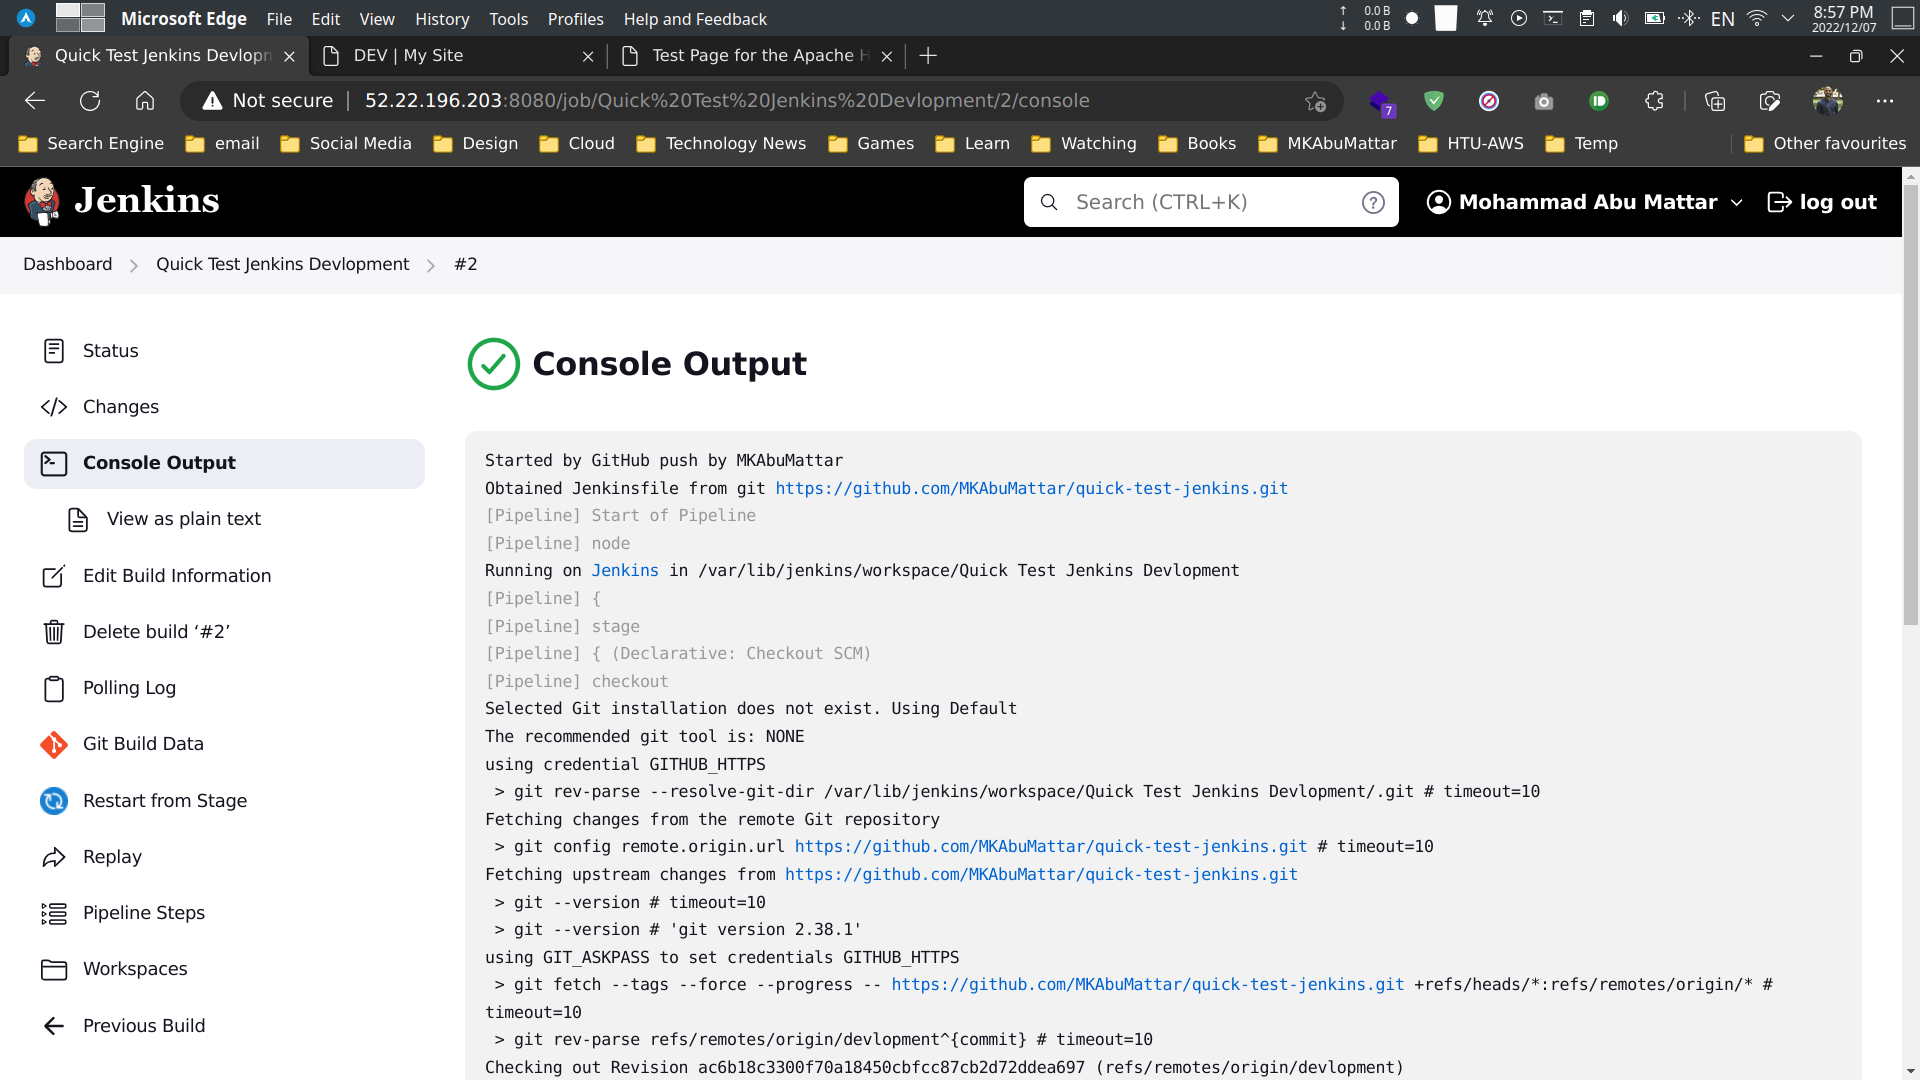1920x1080 pixels.
Task: Open View as plain text
Action: tap(182, 519)
